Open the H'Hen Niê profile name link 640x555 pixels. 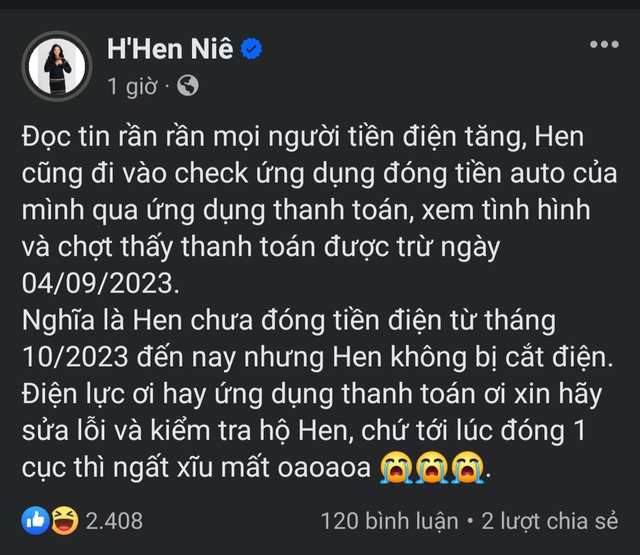coord(168,49)
